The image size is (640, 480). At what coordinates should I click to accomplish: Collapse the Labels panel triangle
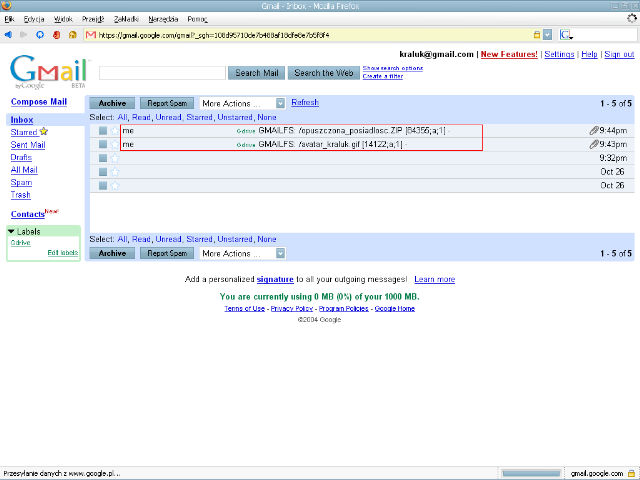click(x=11, y=231)
